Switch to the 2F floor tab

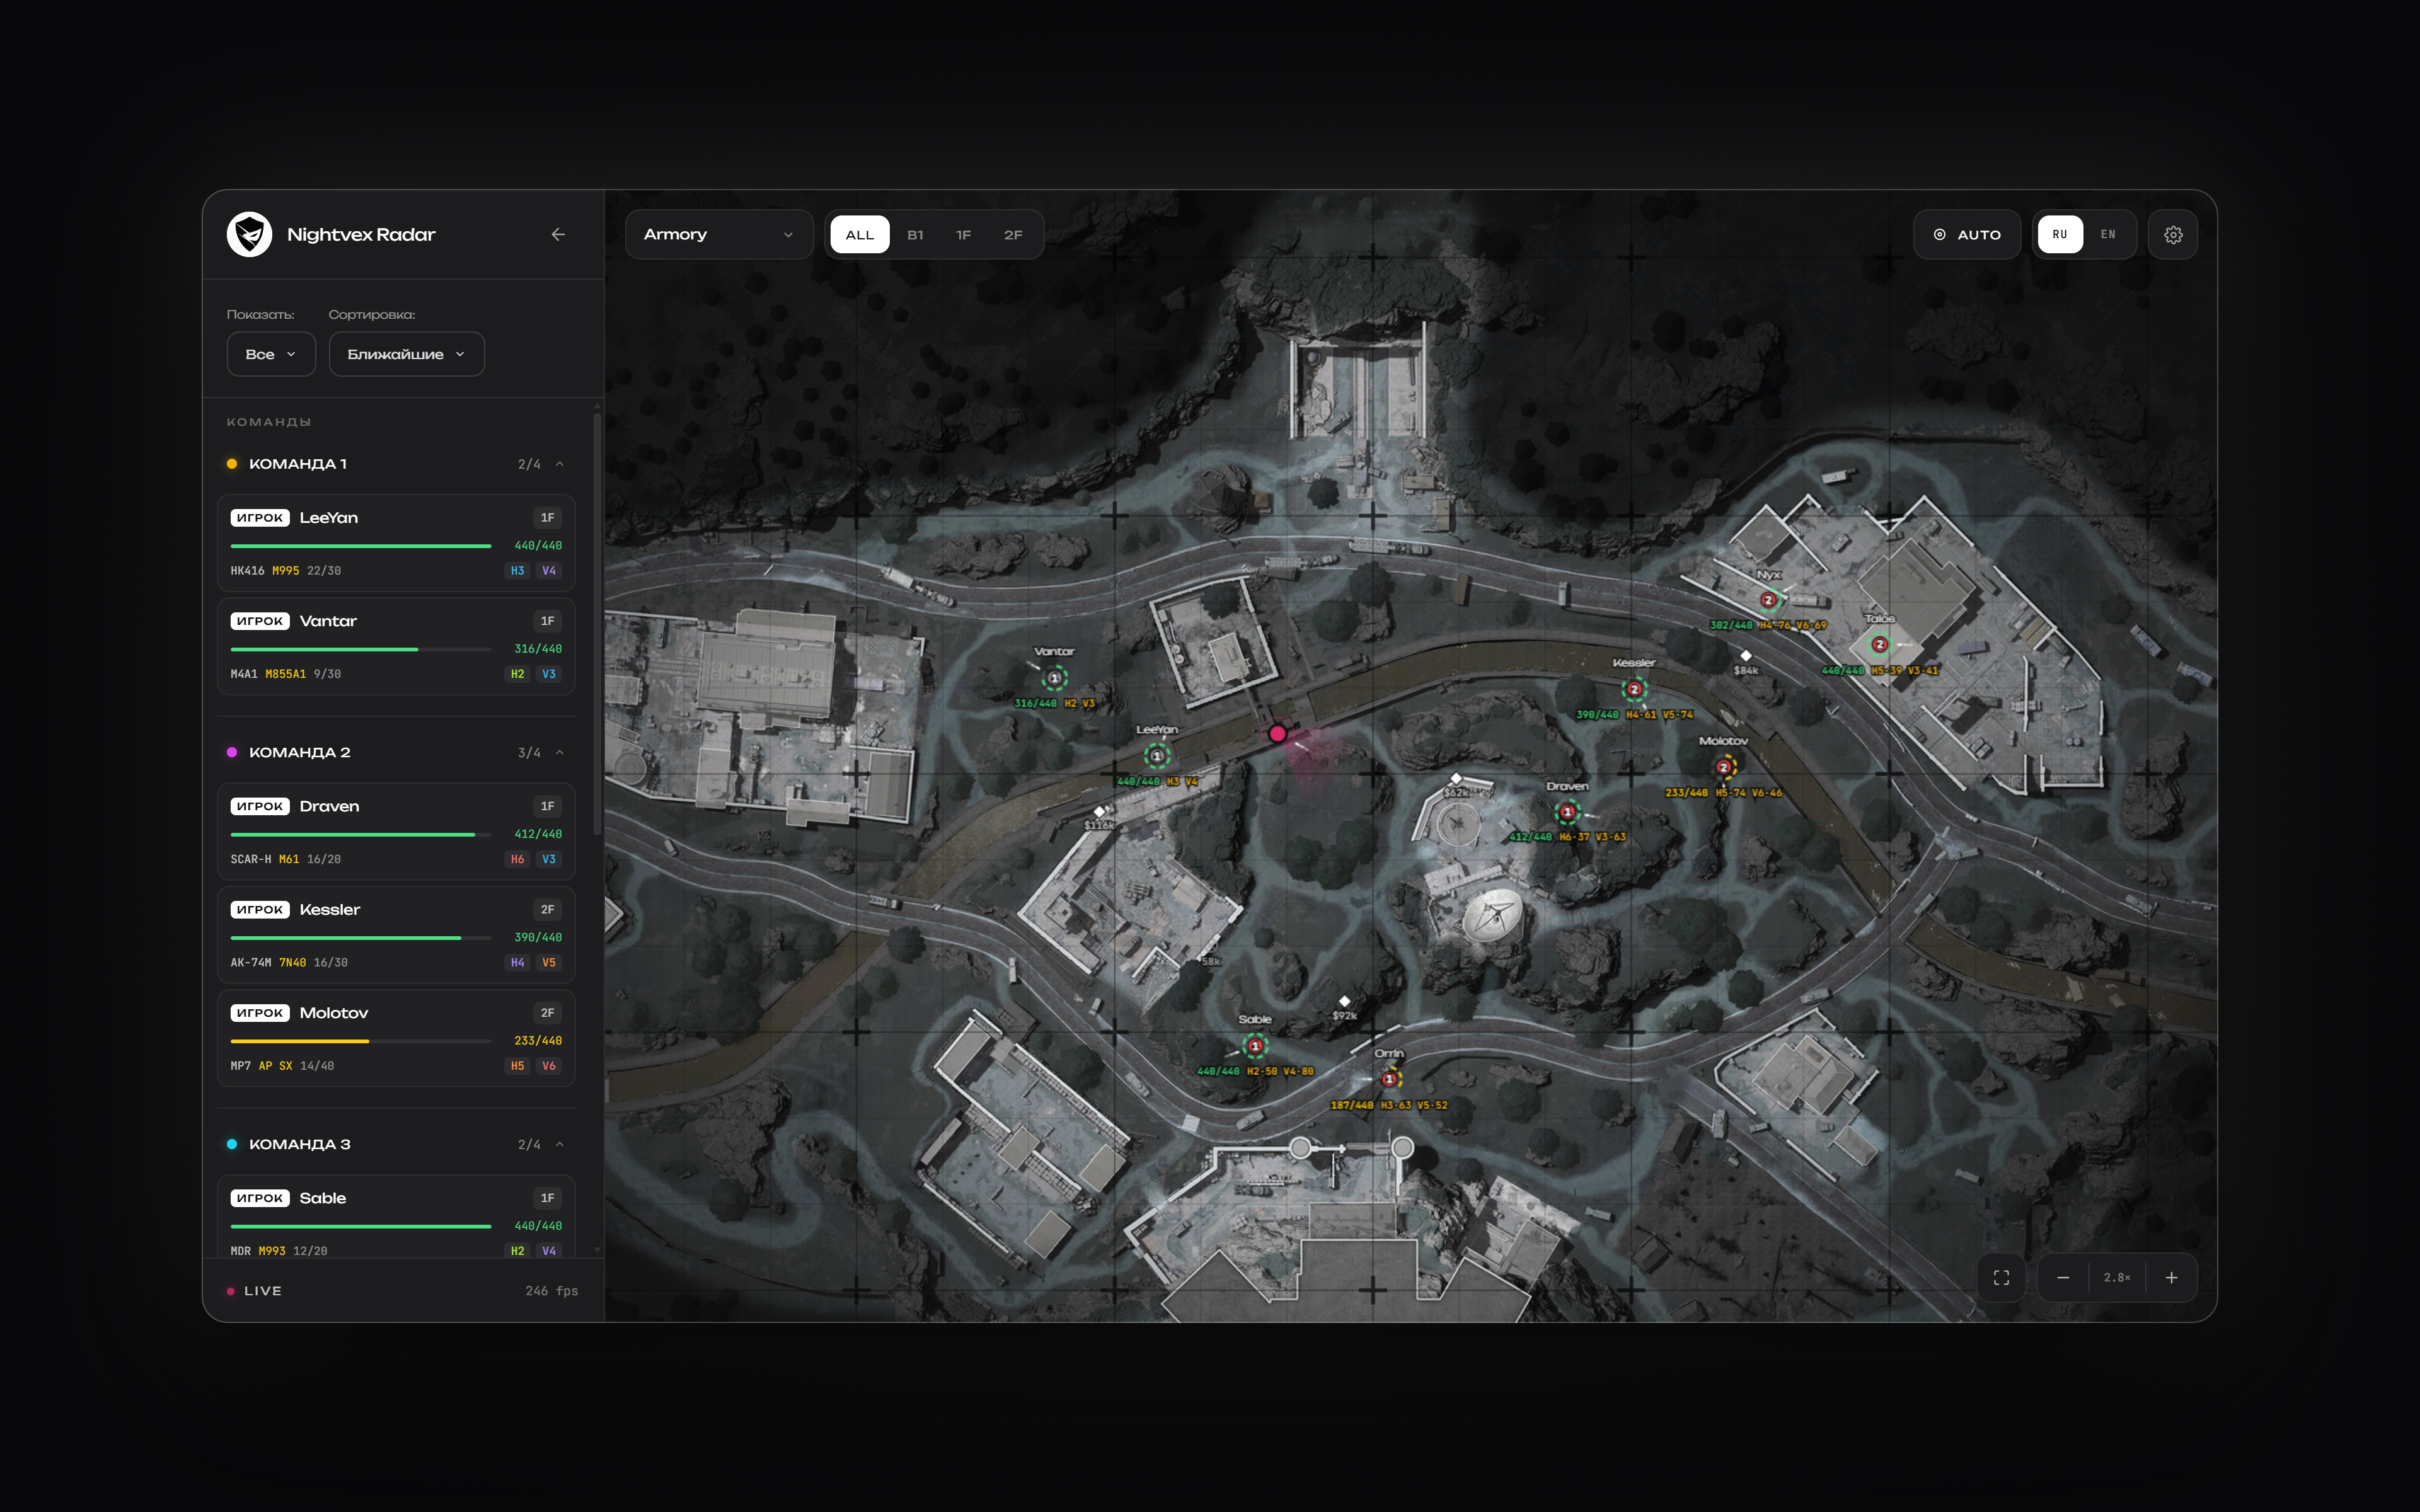(x=1013, y=234)
